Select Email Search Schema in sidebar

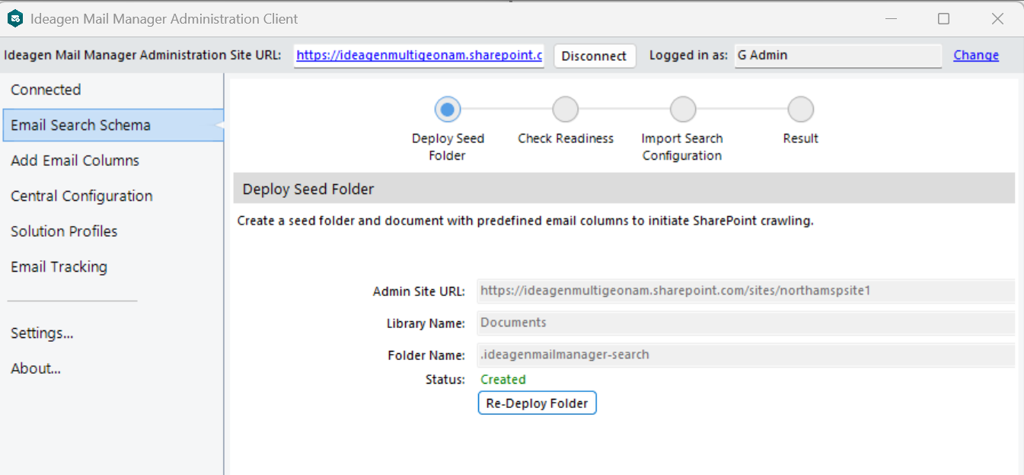pyautogui.click(x=112, y=125)
